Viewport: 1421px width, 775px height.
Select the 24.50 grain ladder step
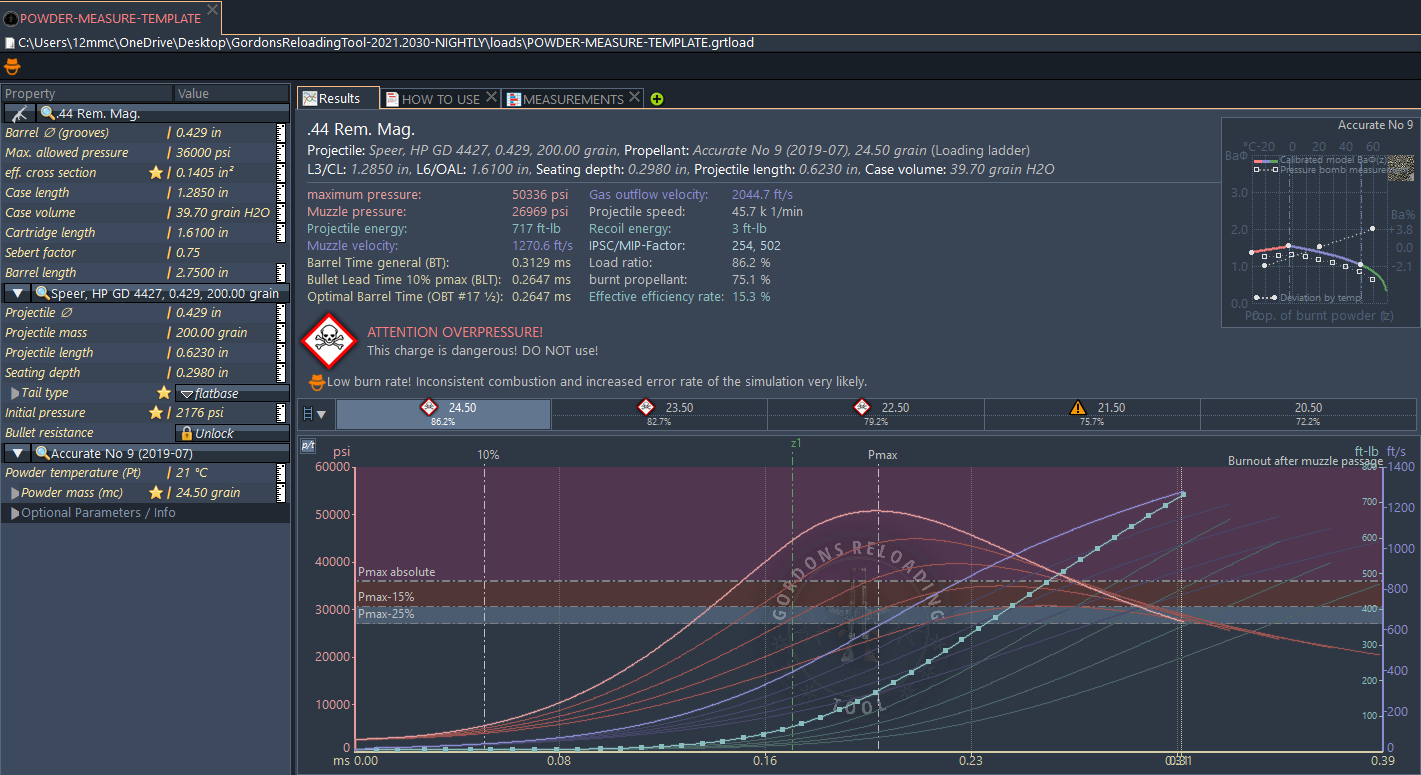(443, 414)
